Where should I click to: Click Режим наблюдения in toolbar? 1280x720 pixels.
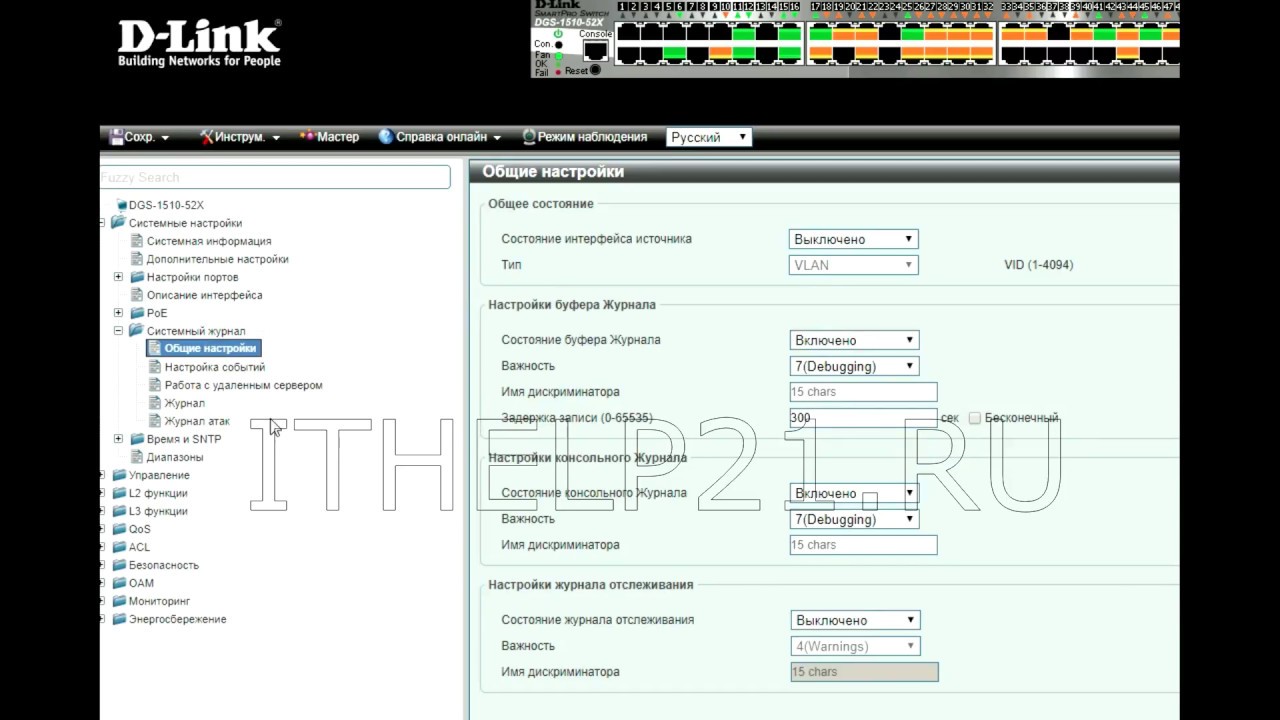pyautogui.click(x=585, y=137)
